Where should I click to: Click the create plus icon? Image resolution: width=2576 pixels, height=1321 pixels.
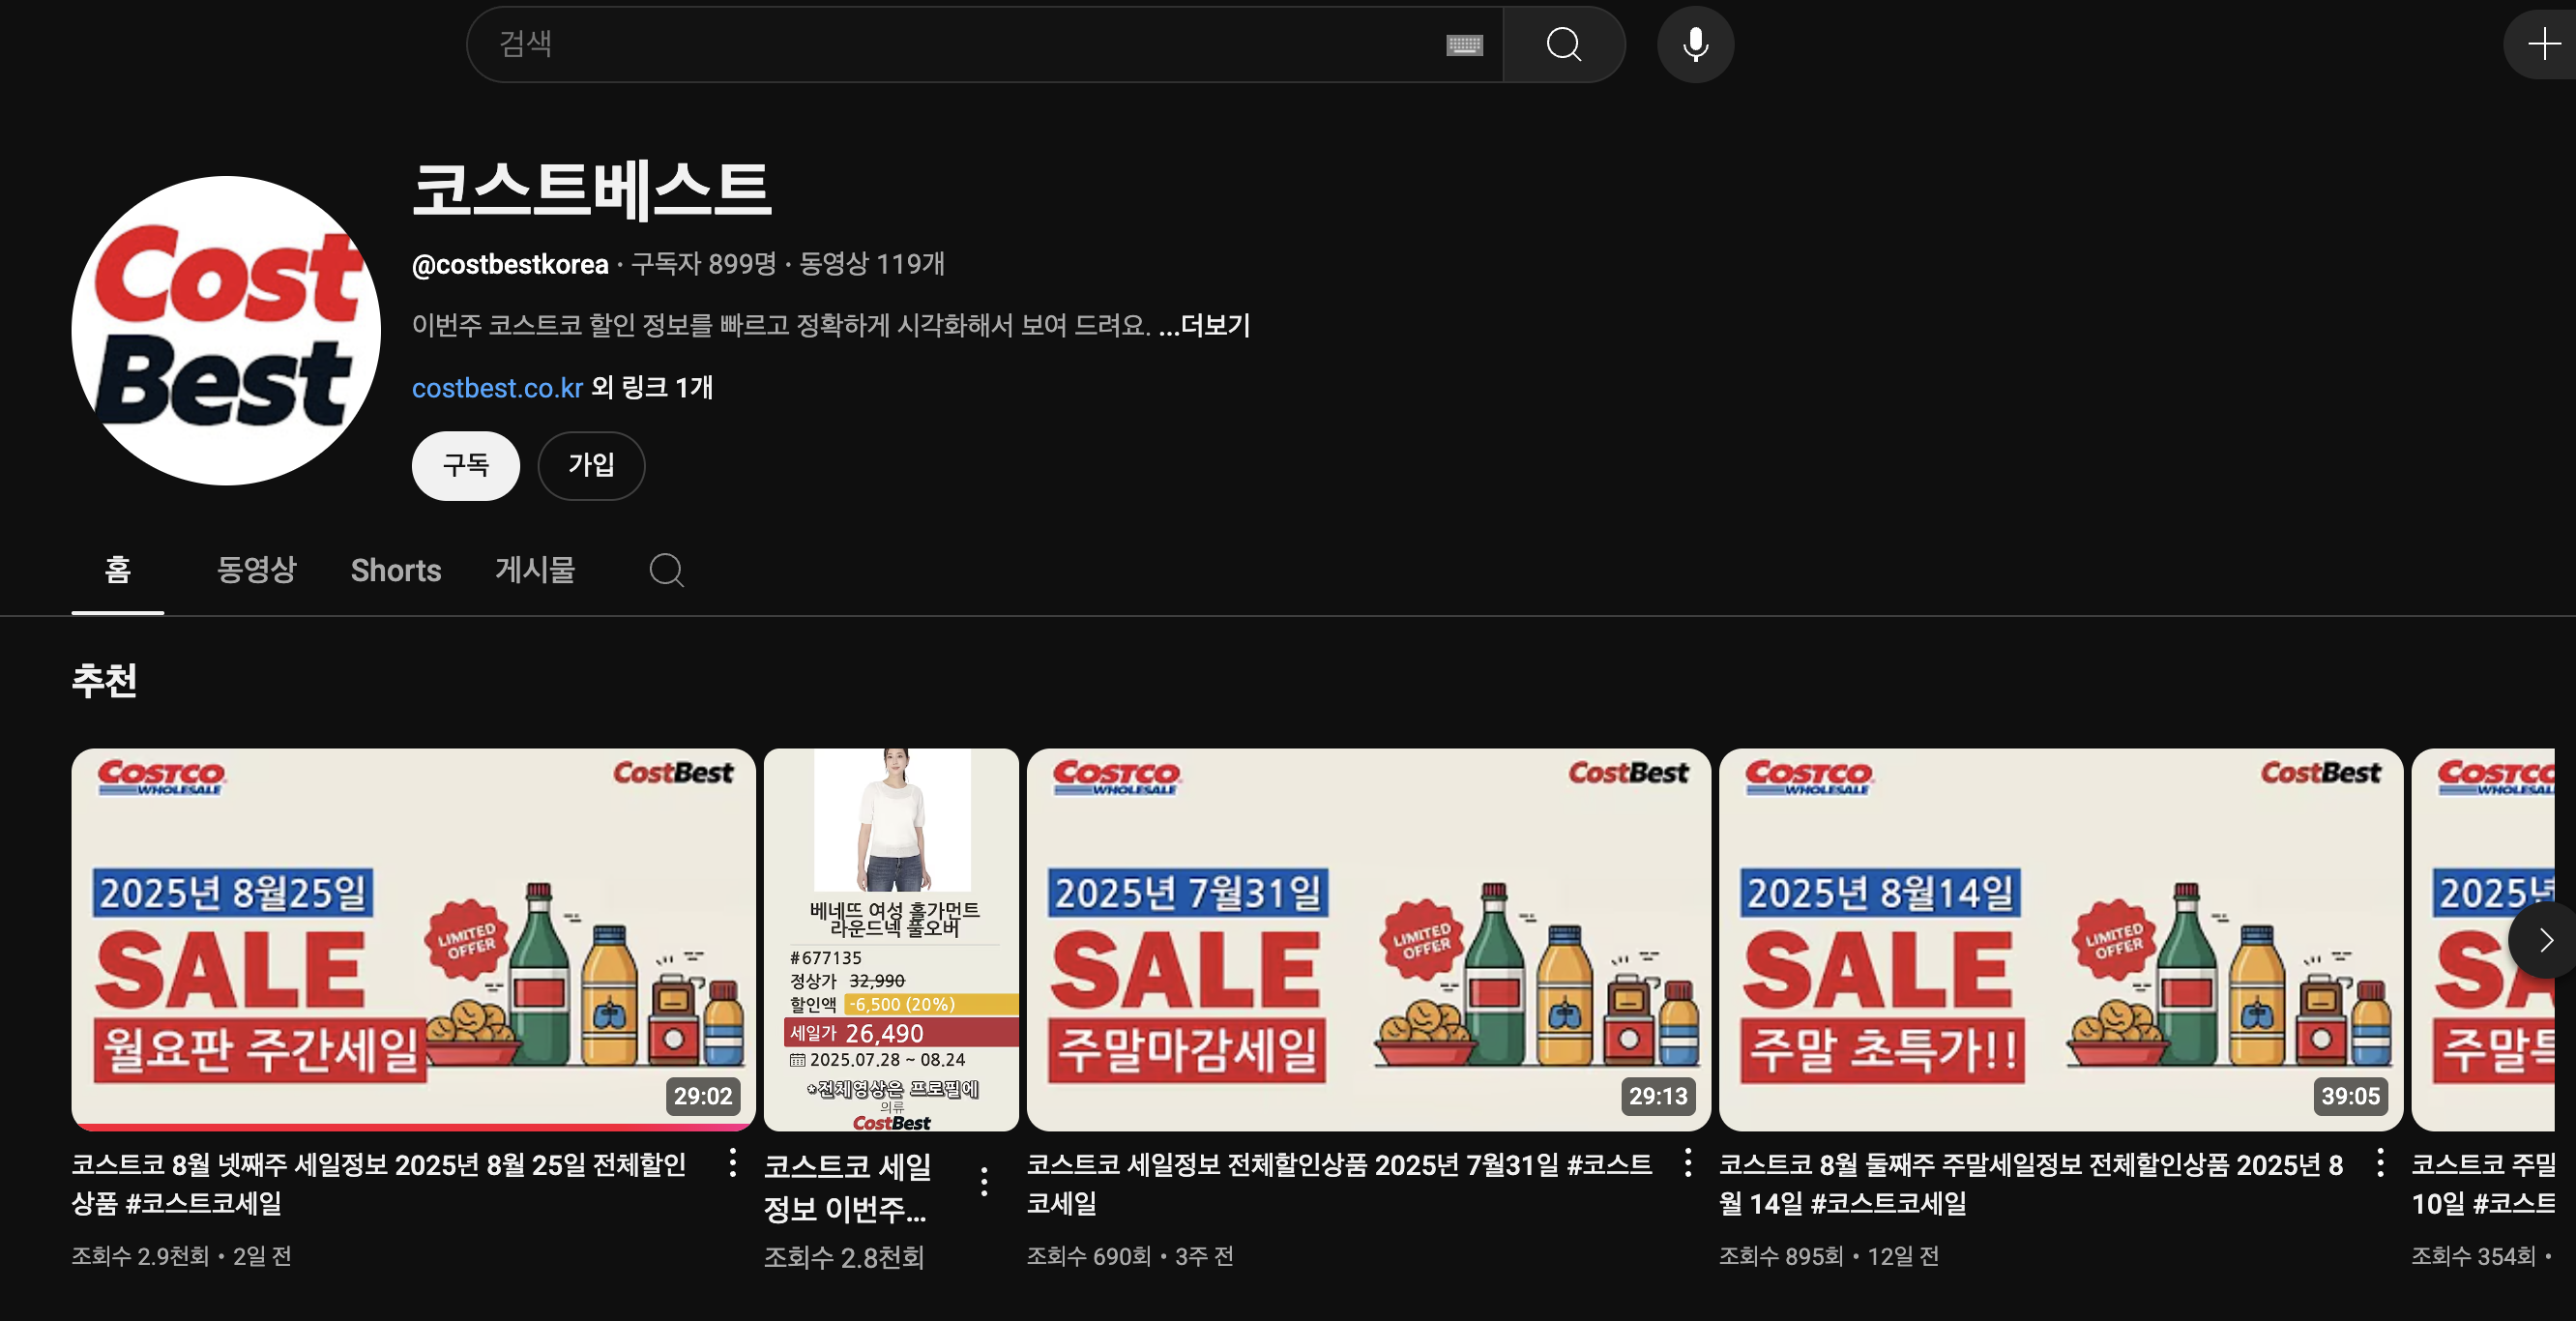pos(2543,44)
